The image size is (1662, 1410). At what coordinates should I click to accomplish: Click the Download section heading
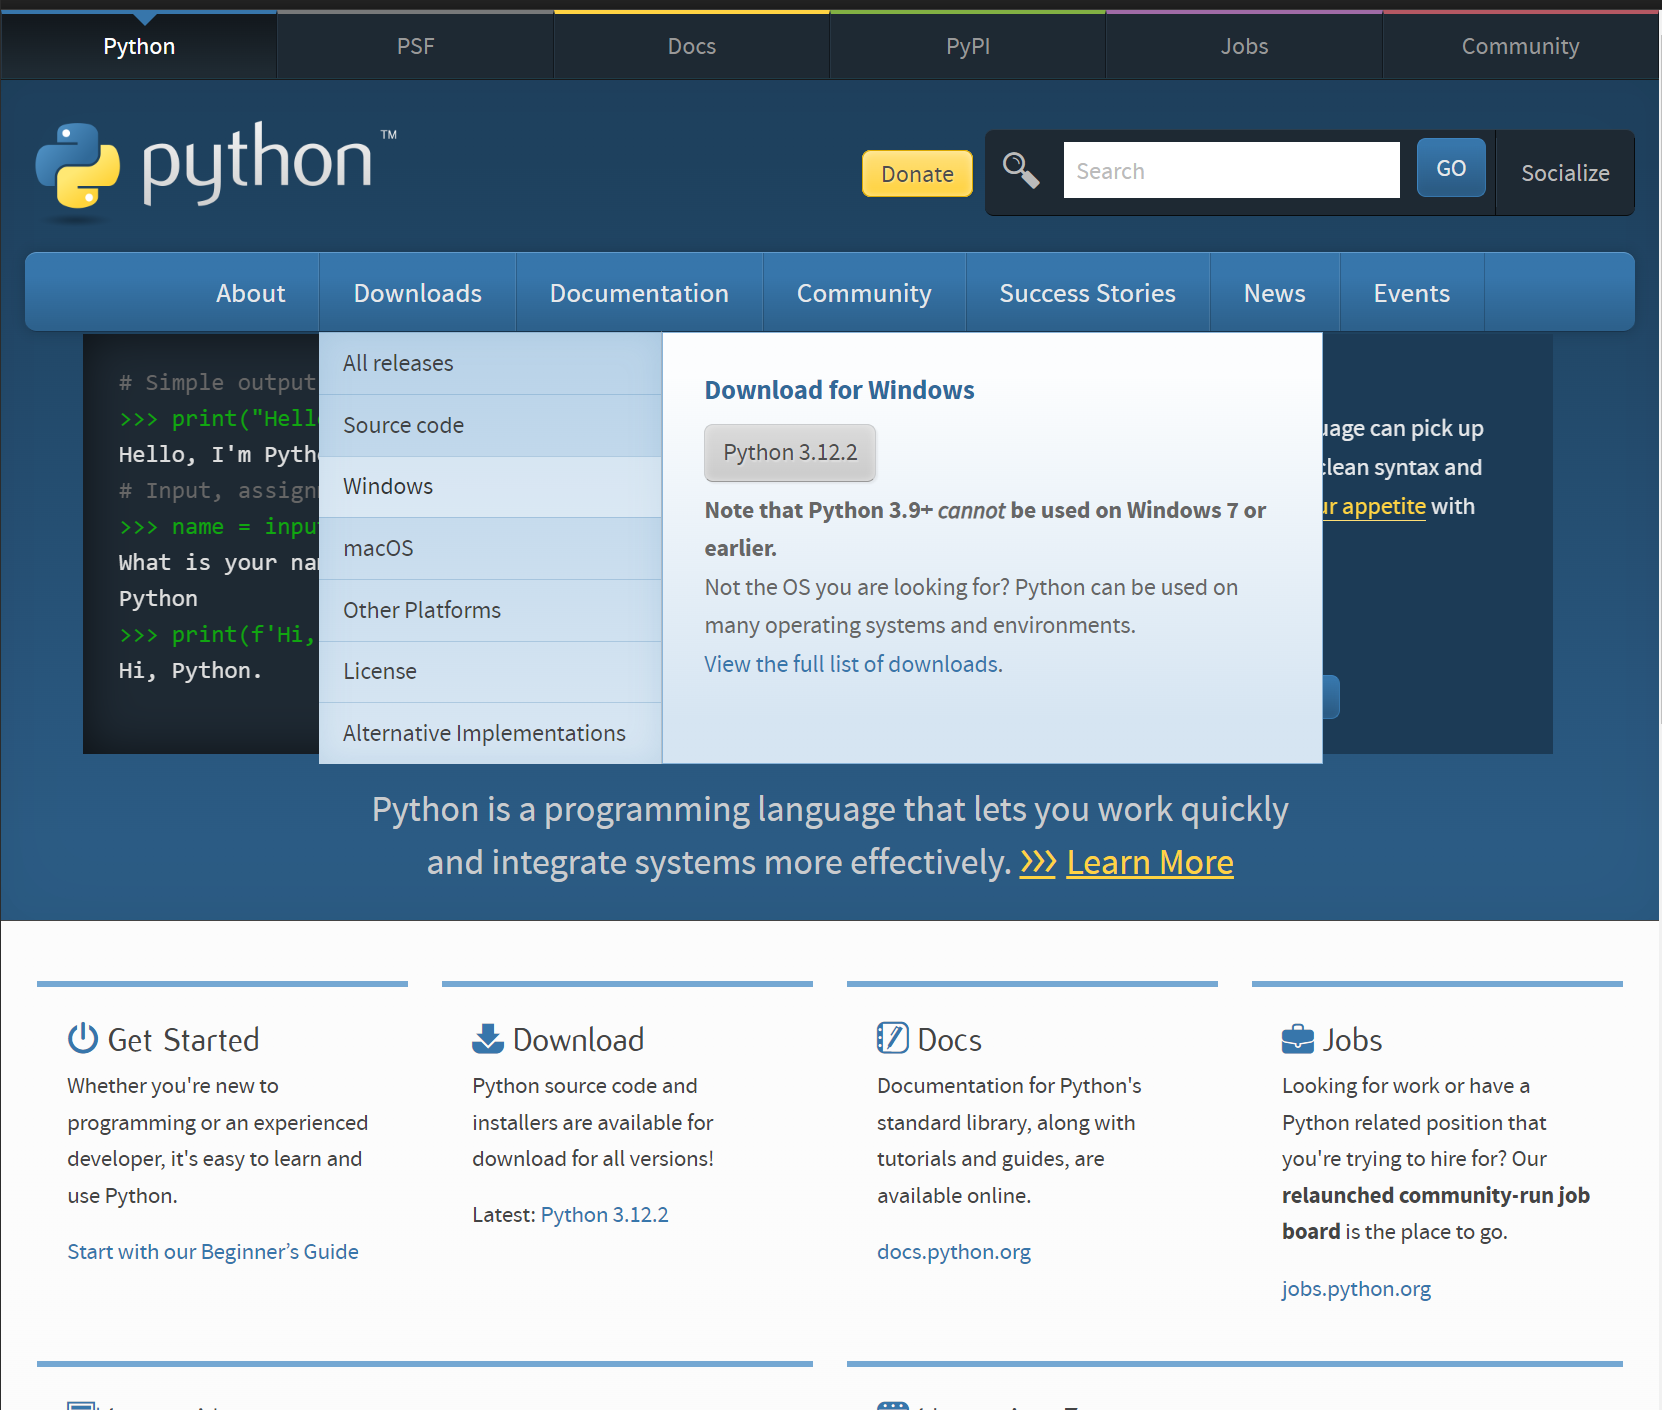click(x=578, y=1040)
